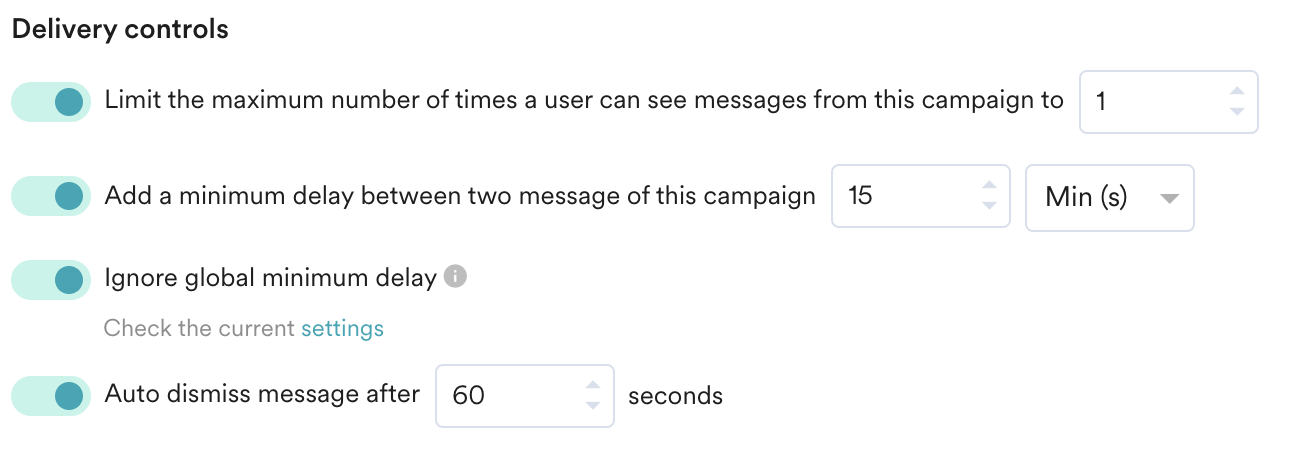Turn off Ignore global minimum delay switch

pos(51,279)
